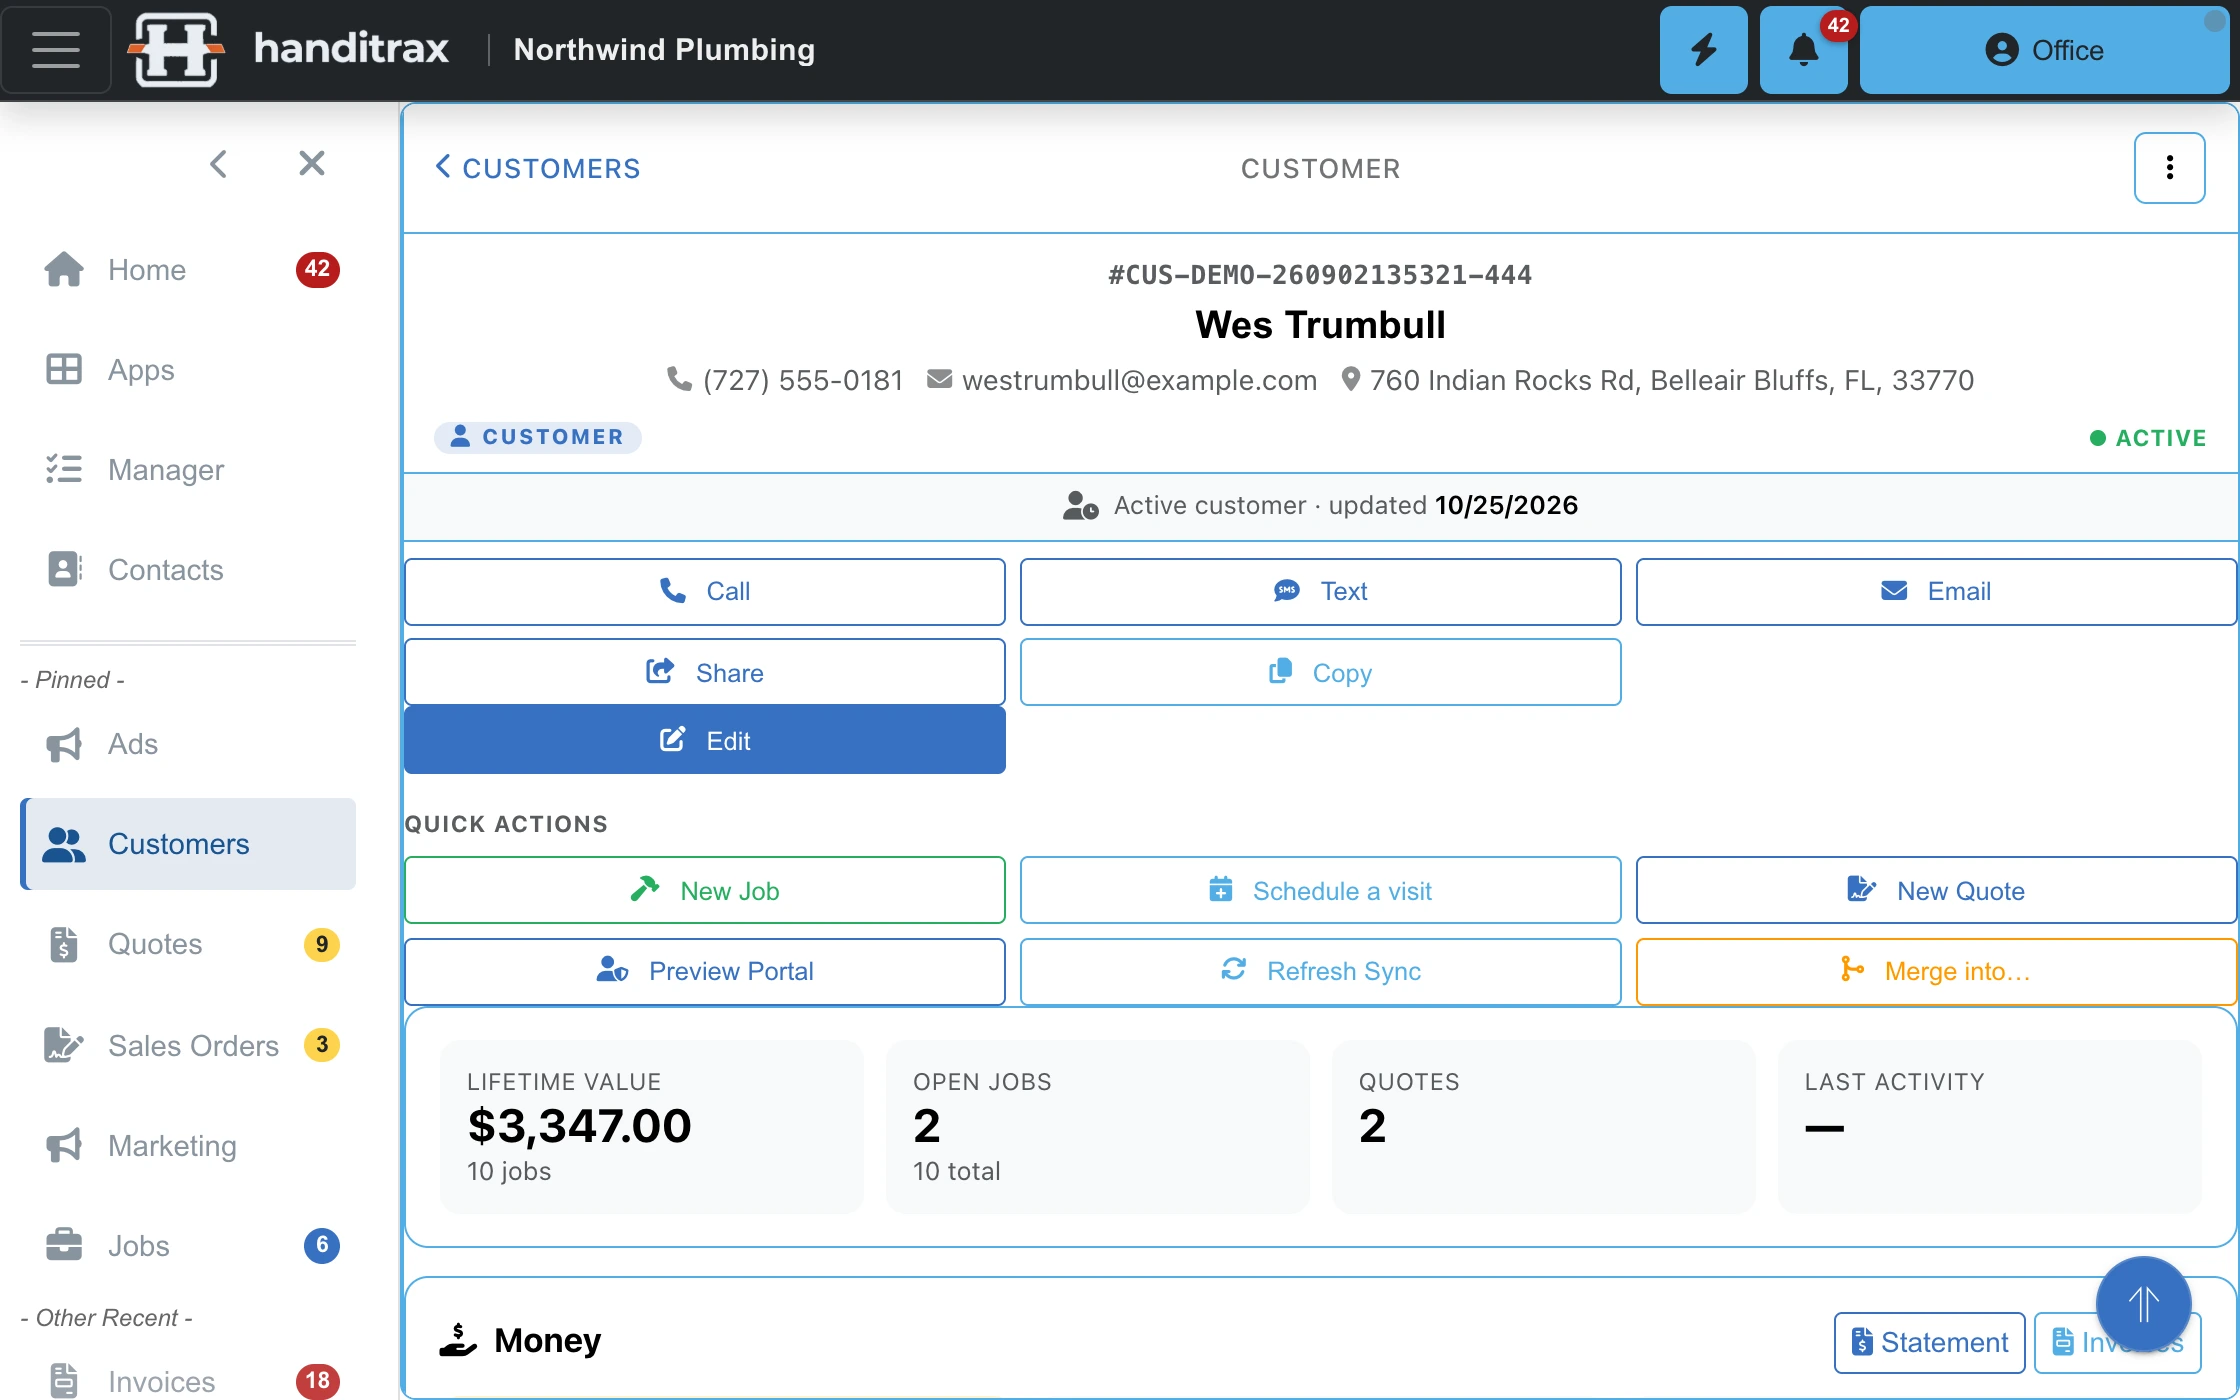Screen dimensions: 2240x1400
Task: Open Contacts in the sidebar
Action: click(188, 570)
